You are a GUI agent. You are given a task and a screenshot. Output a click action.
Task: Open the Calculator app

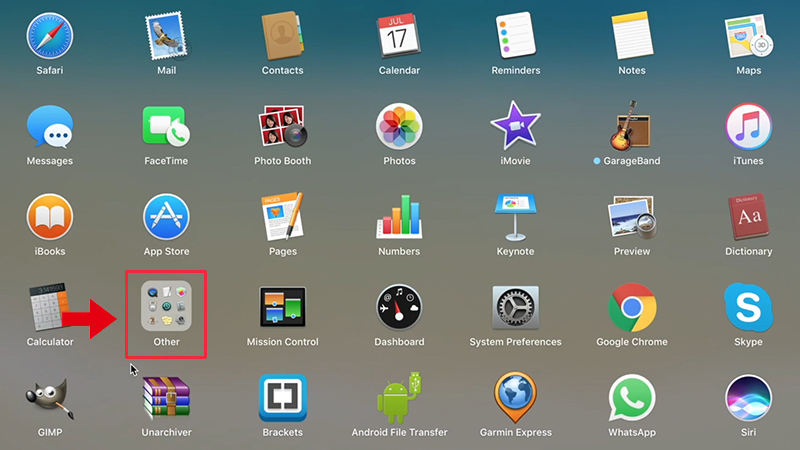pyautogui.click(x=49, y=307)
